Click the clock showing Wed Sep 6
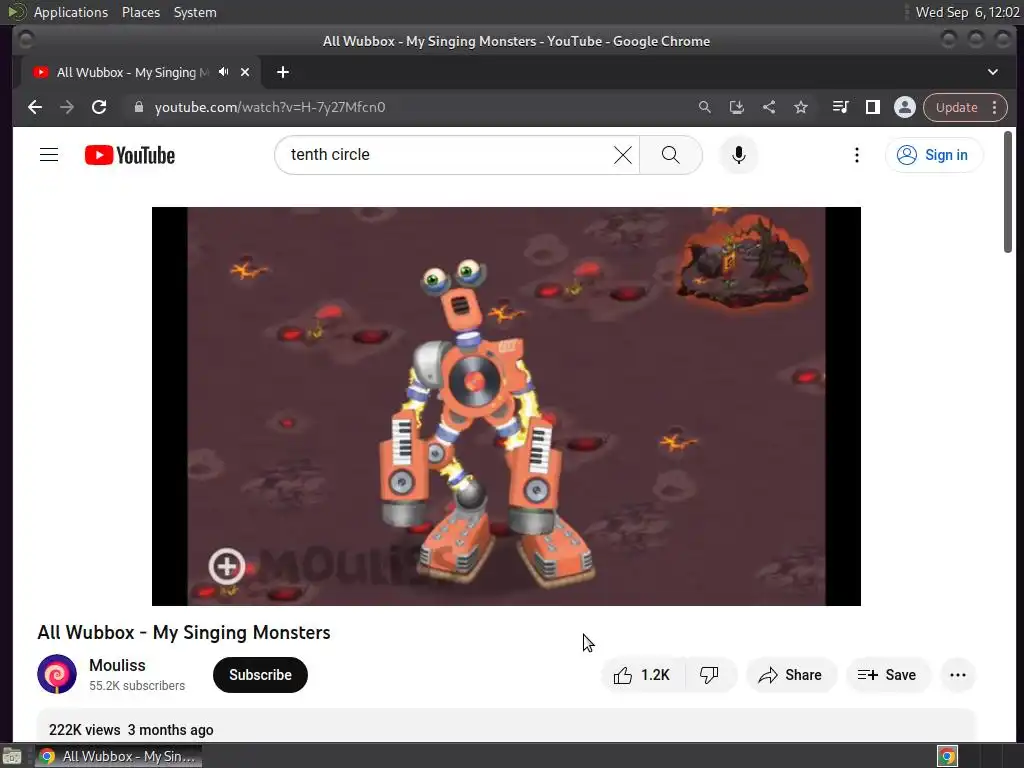This screenshot has height=768, width=1024. pyautogui.click(x=967, y=12)
